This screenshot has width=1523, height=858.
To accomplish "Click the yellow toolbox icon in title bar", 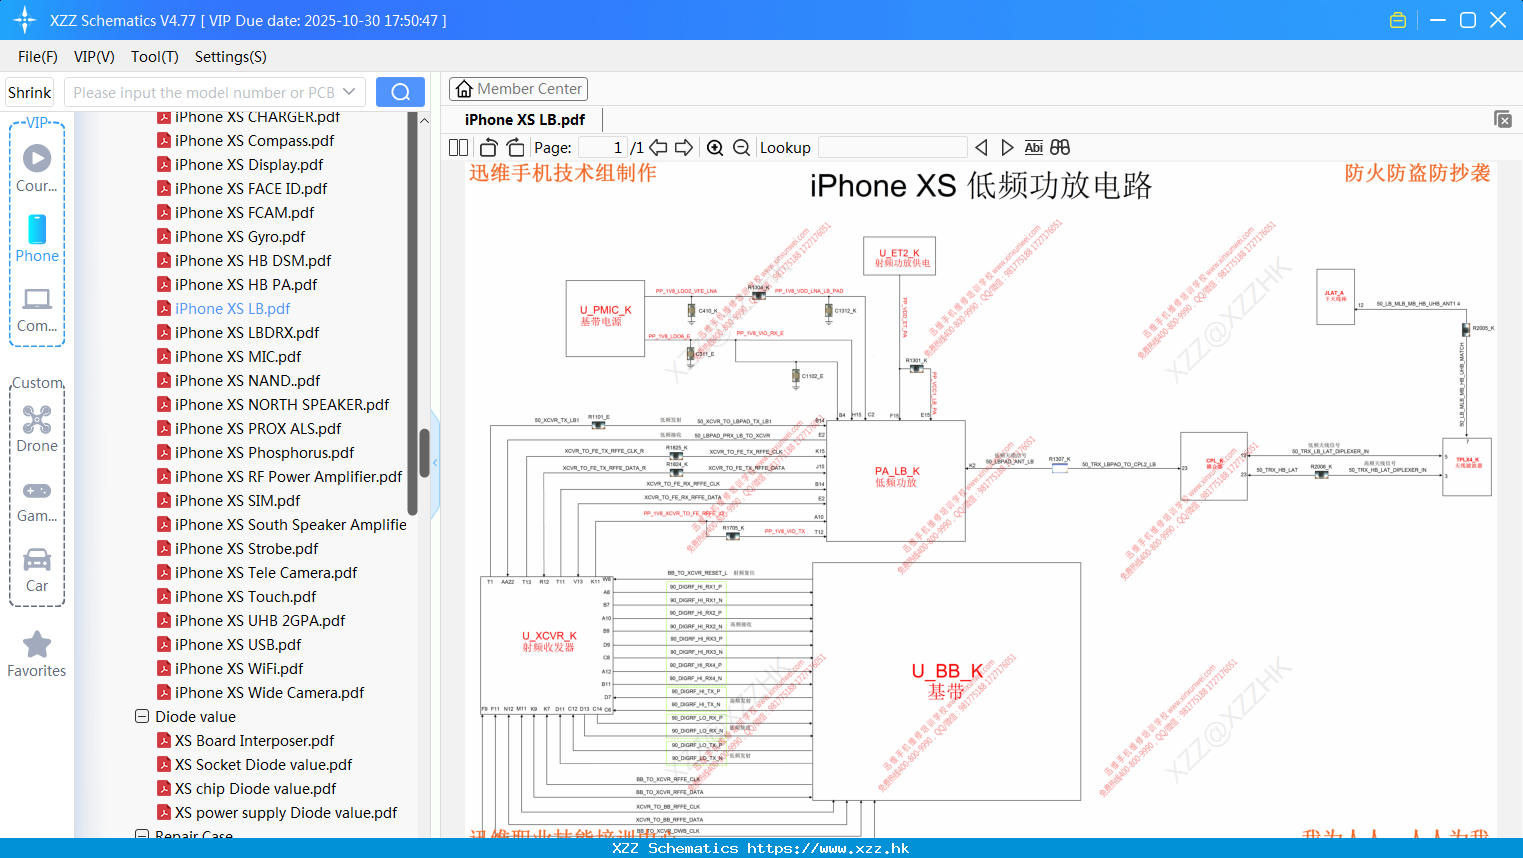I will (1398, 20).
